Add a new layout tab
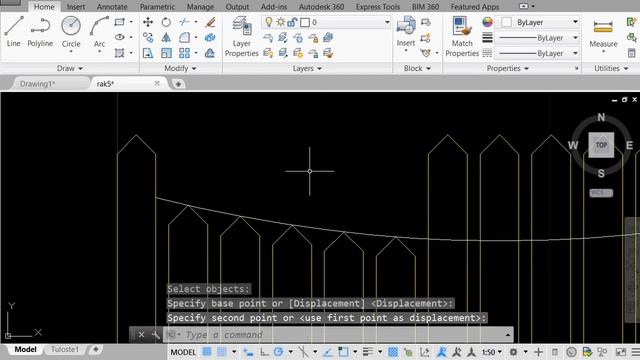 click(96, 349)
